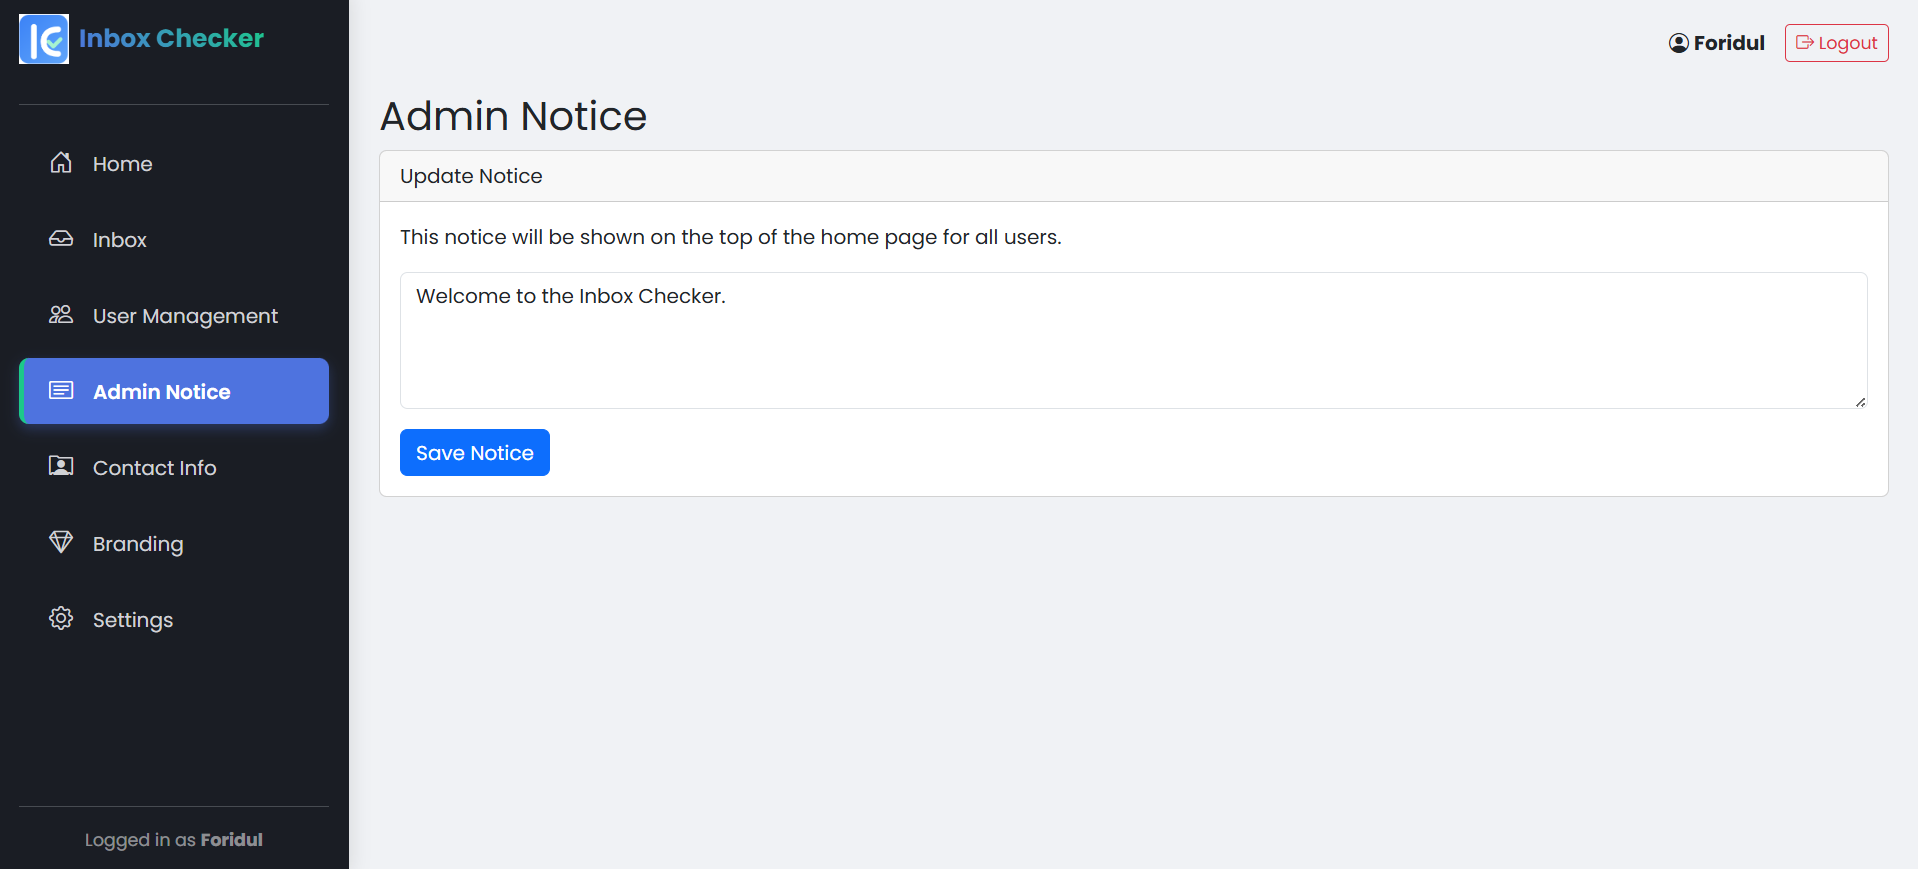The width and height of the screenshot is (1918, 869).
Task: Switch to the Inbox section
Action: [119, 239]
